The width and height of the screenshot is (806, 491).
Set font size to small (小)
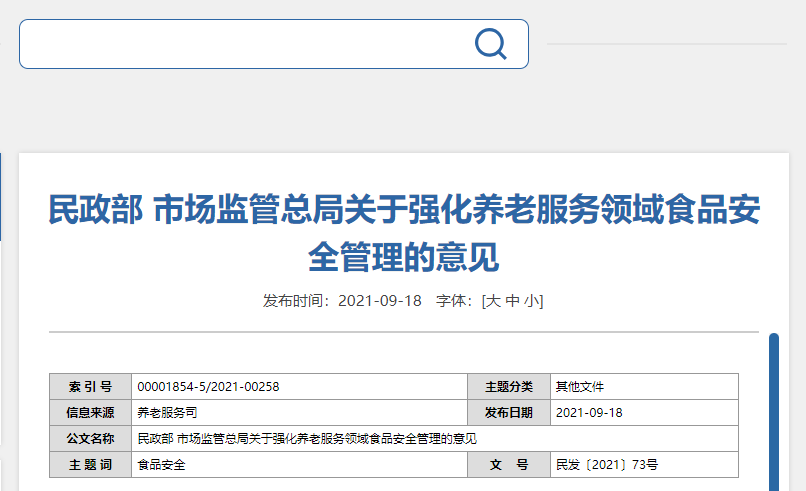pyautogui.click(x=531, y=300)
